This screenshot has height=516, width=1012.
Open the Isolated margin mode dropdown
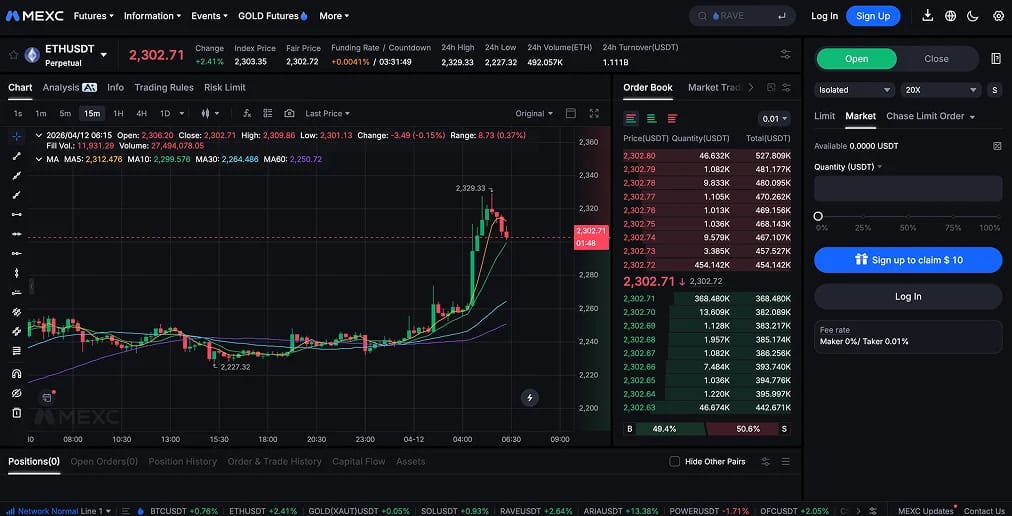pyautogui.click(x=854, y=90)
